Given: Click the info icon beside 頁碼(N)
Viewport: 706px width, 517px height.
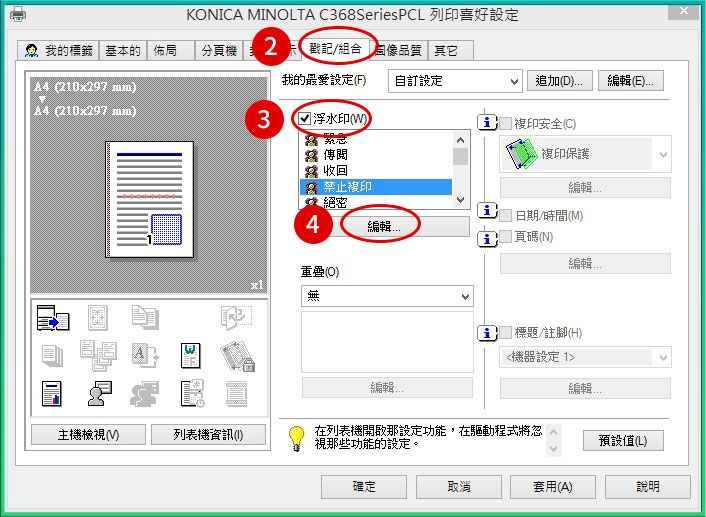Looking at the screenshot, I should 487,239.
